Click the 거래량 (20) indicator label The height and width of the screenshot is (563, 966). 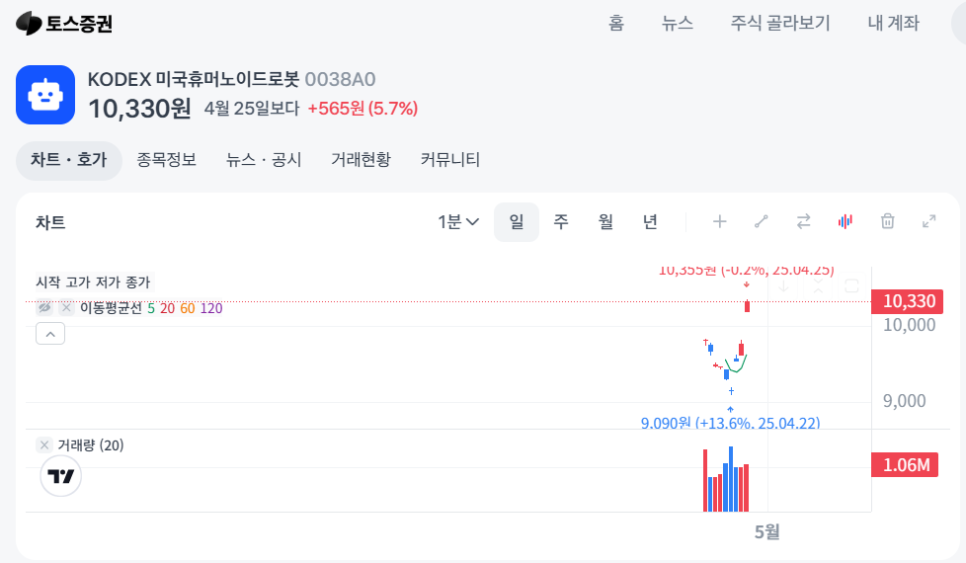coord(91,445)
